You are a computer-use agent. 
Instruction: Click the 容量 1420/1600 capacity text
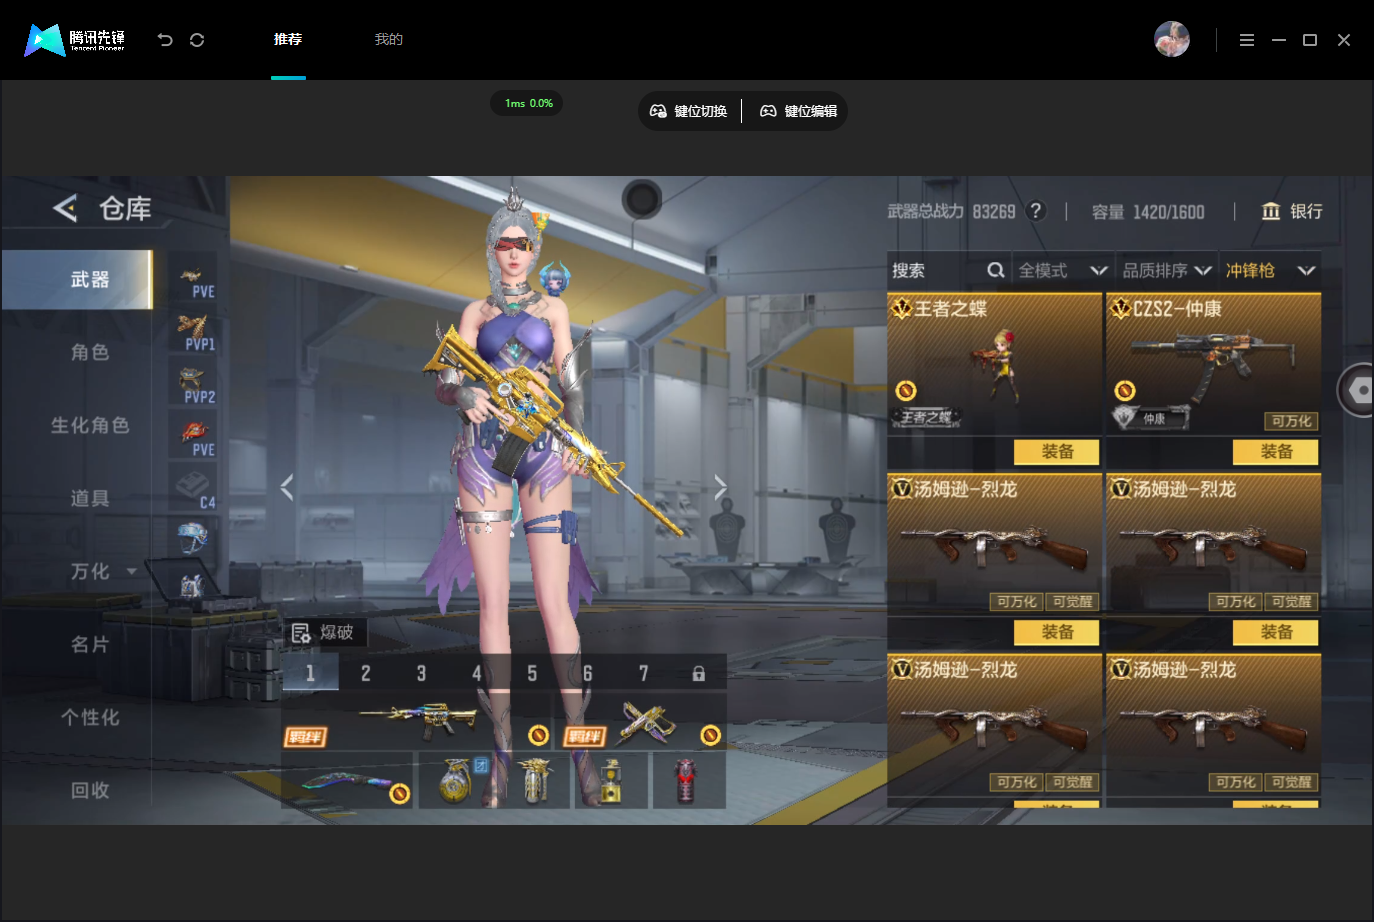[1148, 212]
